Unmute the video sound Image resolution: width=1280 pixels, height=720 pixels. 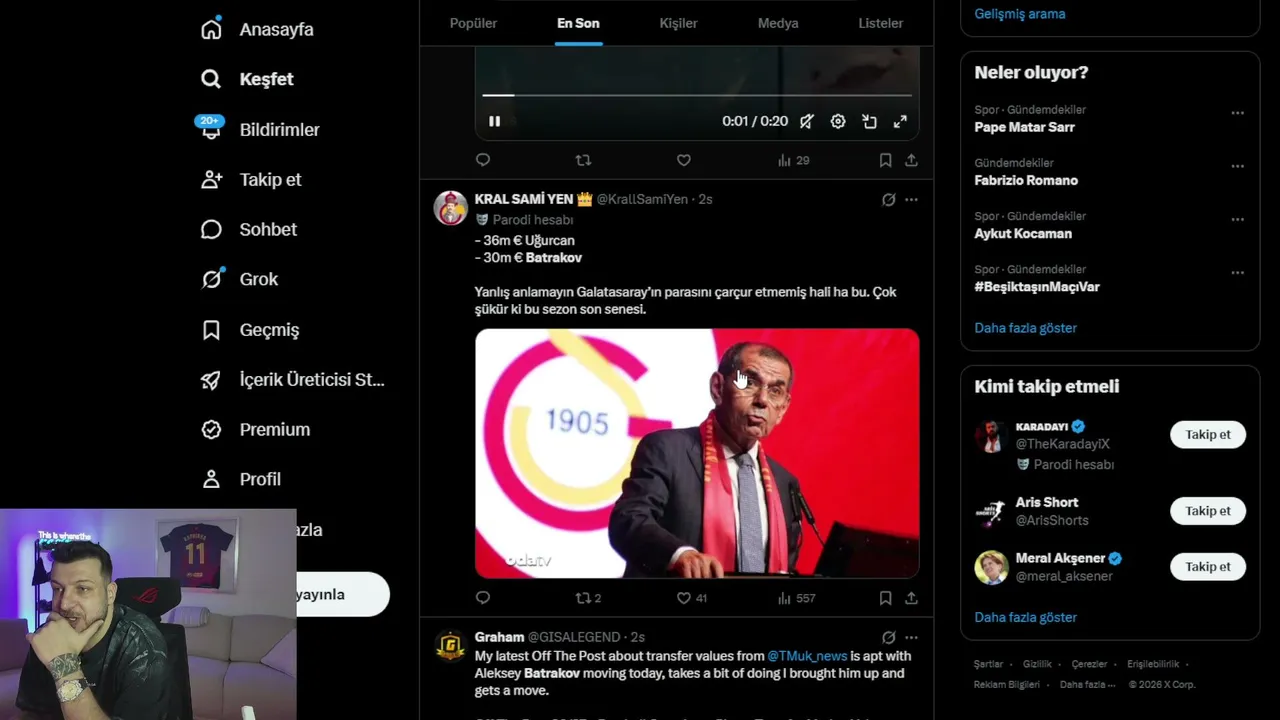pyautogui.click(x=807, y=121)
